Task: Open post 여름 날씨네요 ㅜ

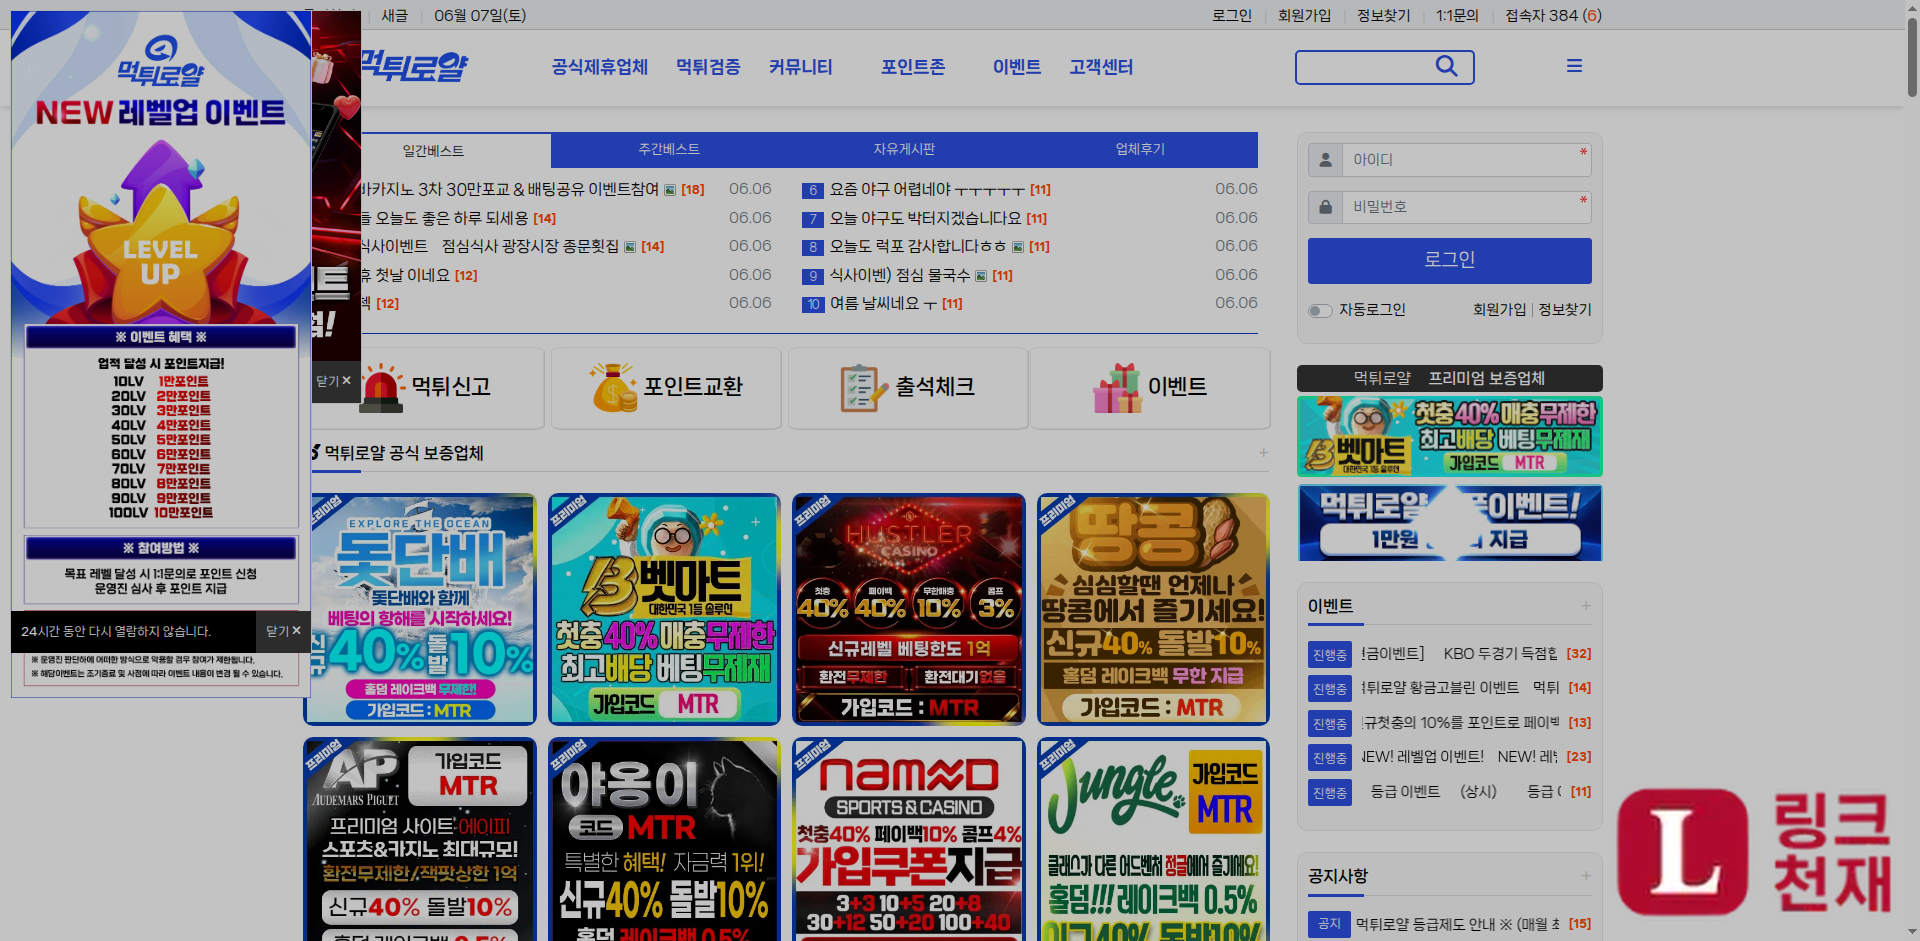Action: click(883, 303)
